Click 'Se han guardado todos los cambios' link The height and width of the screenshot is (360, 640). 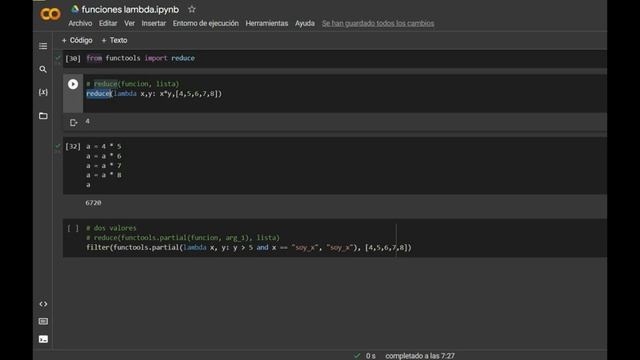[x=378, y=23]
